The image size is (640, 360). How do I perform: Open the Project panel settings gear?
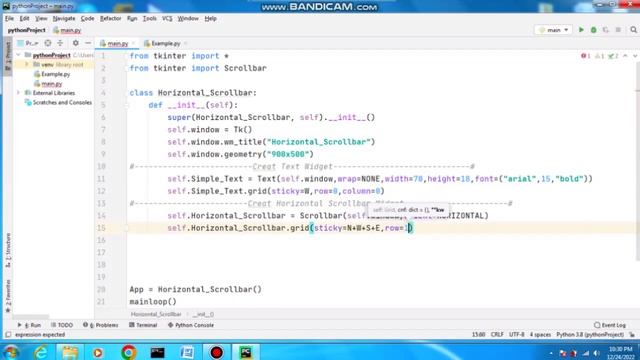click(x=76, y=43)
